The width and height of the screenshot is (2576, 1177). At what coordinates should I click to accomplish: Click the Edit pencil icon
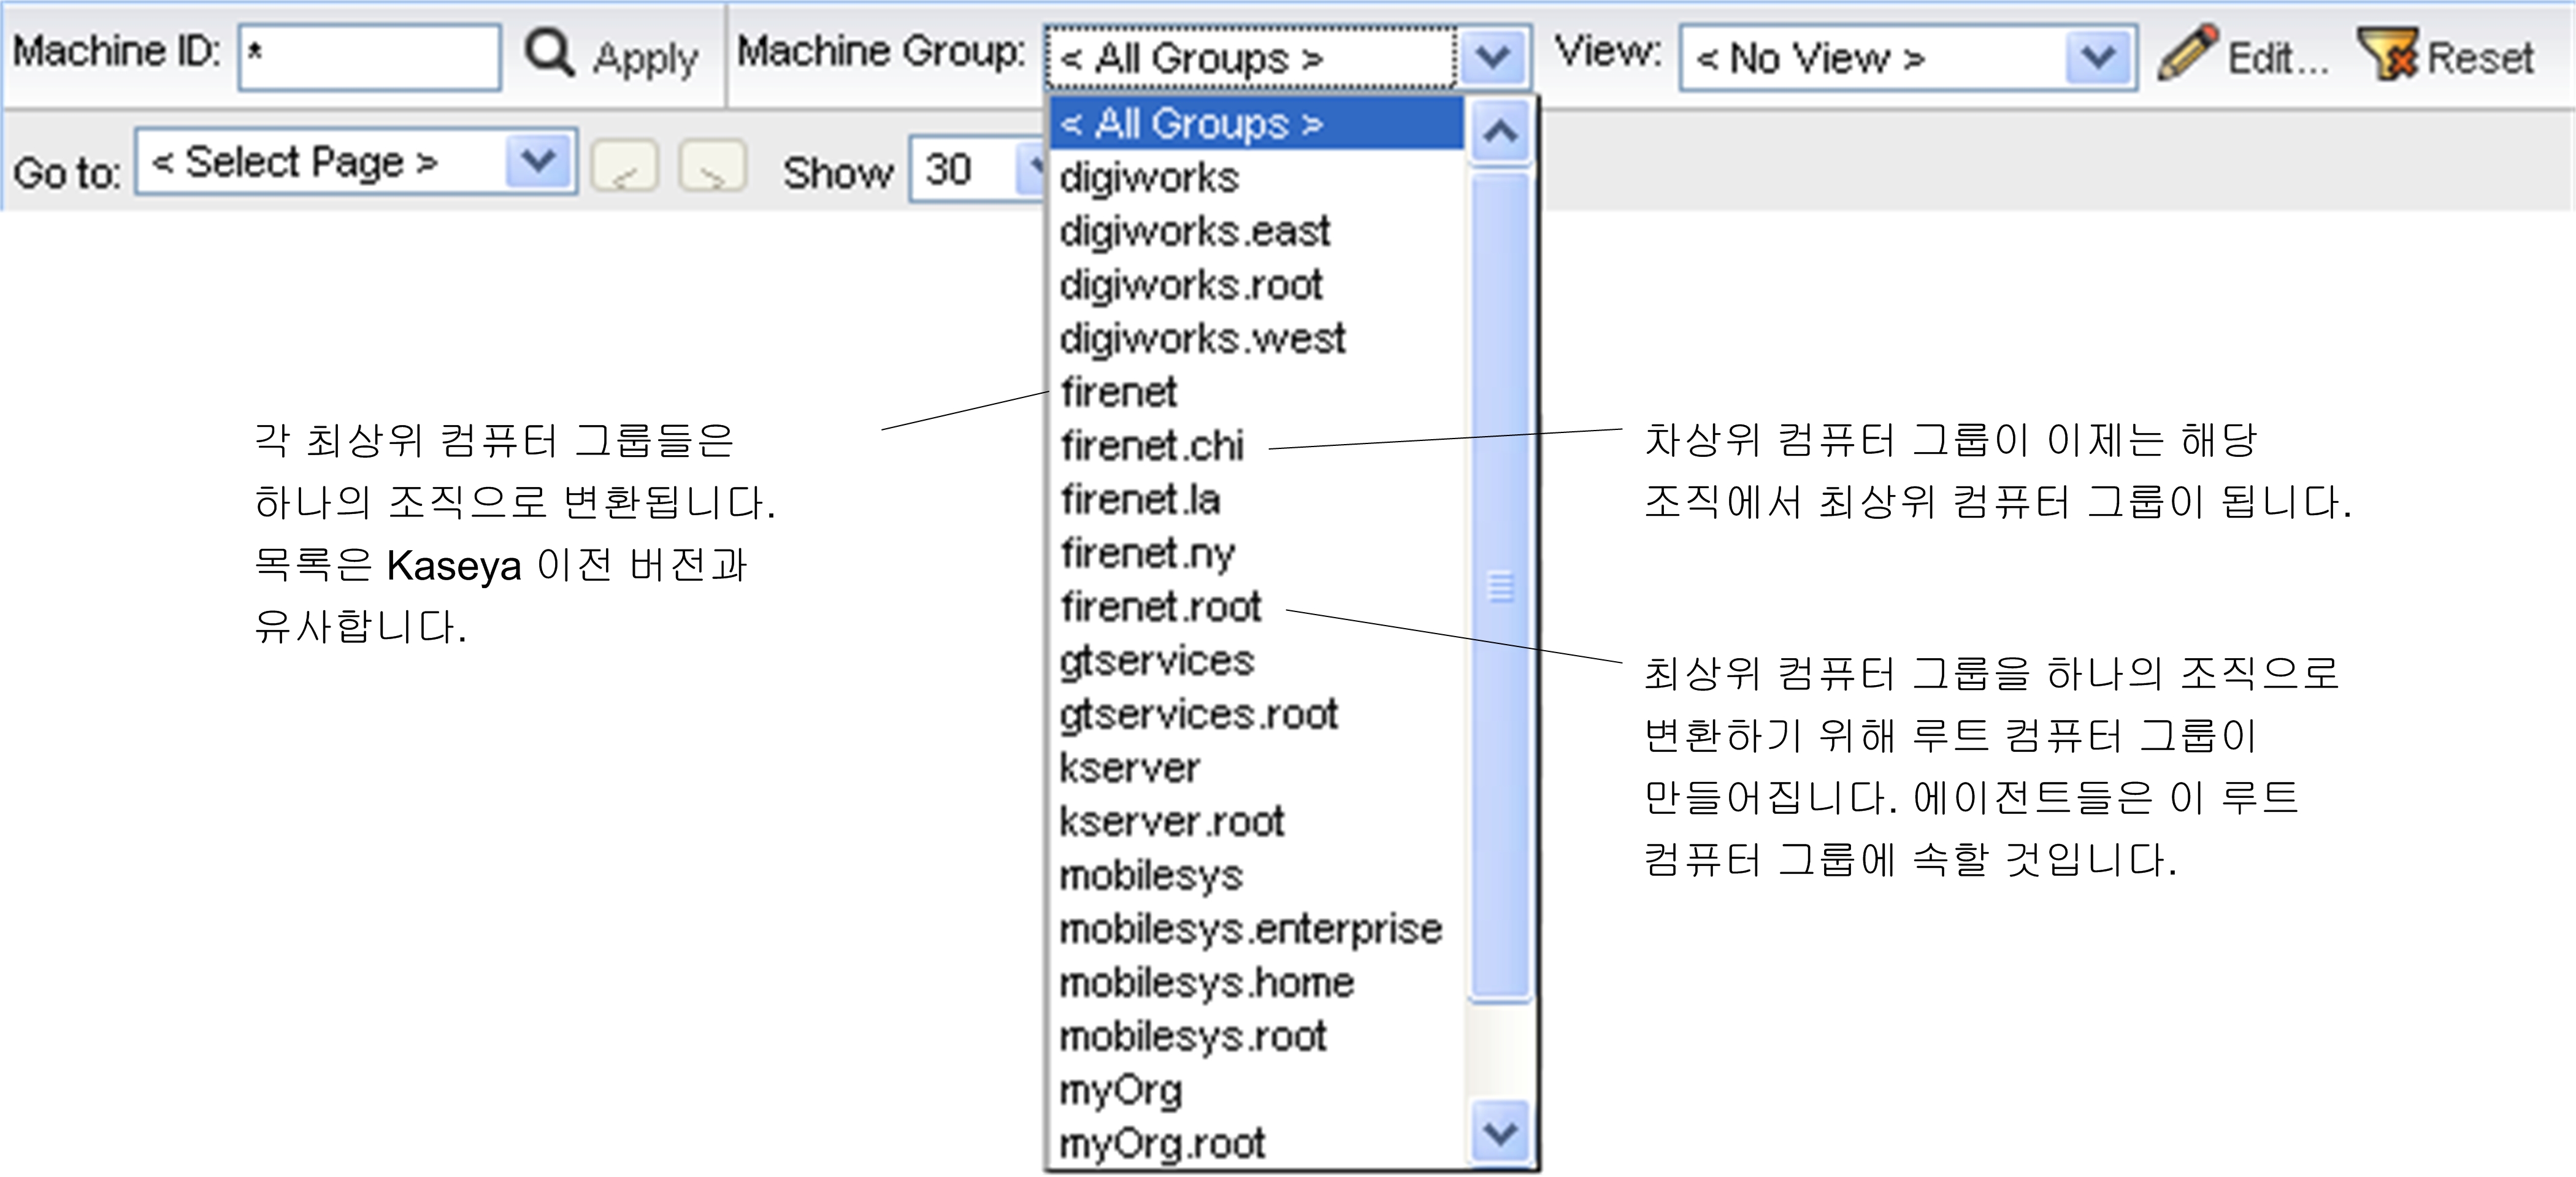point(2187,53)
